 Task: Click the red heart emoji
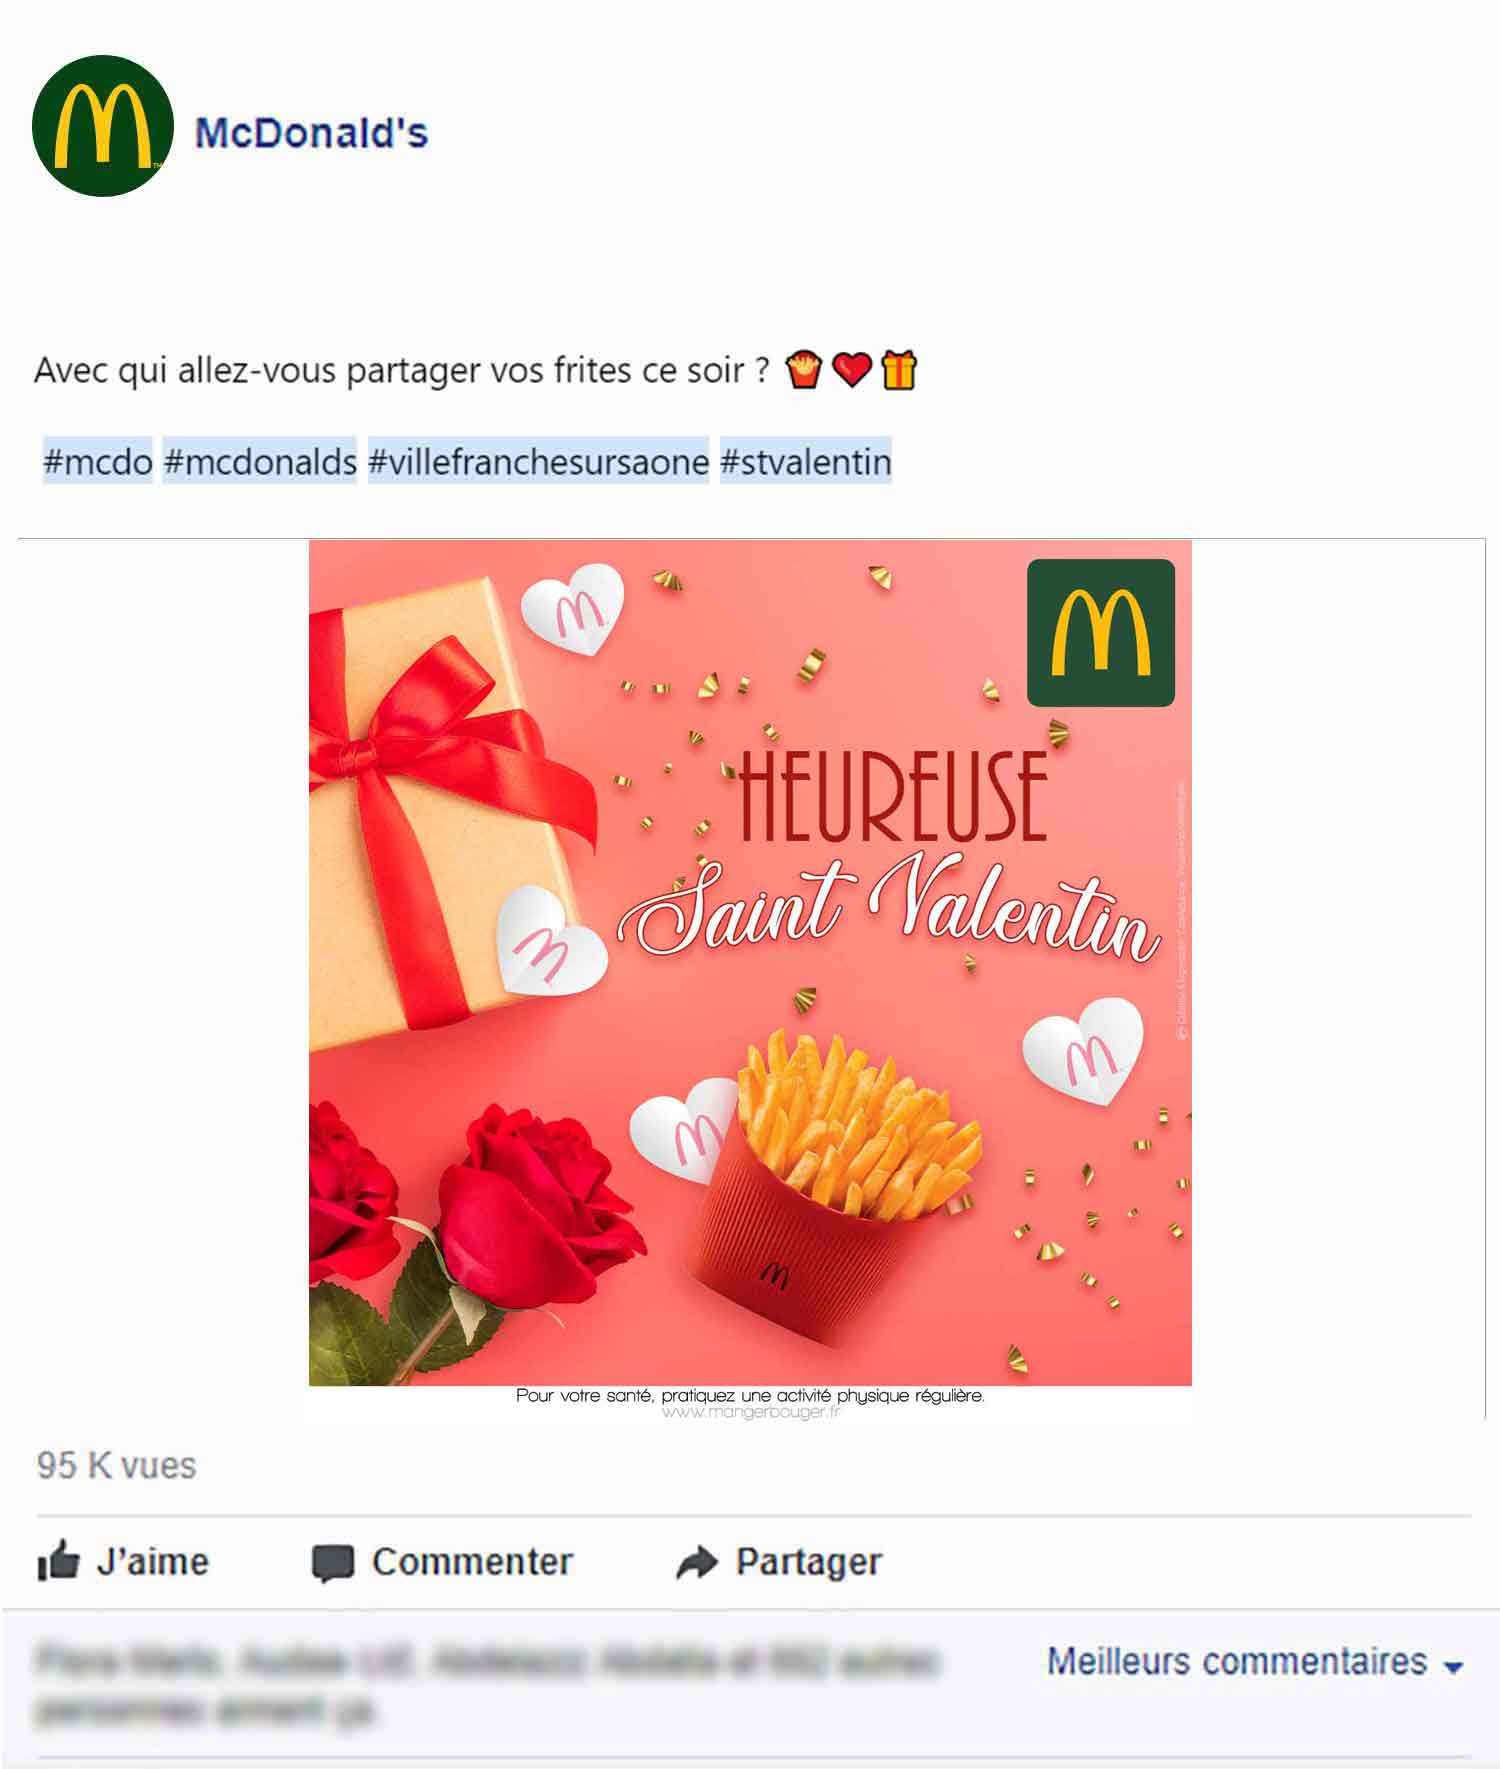[852, 370]
